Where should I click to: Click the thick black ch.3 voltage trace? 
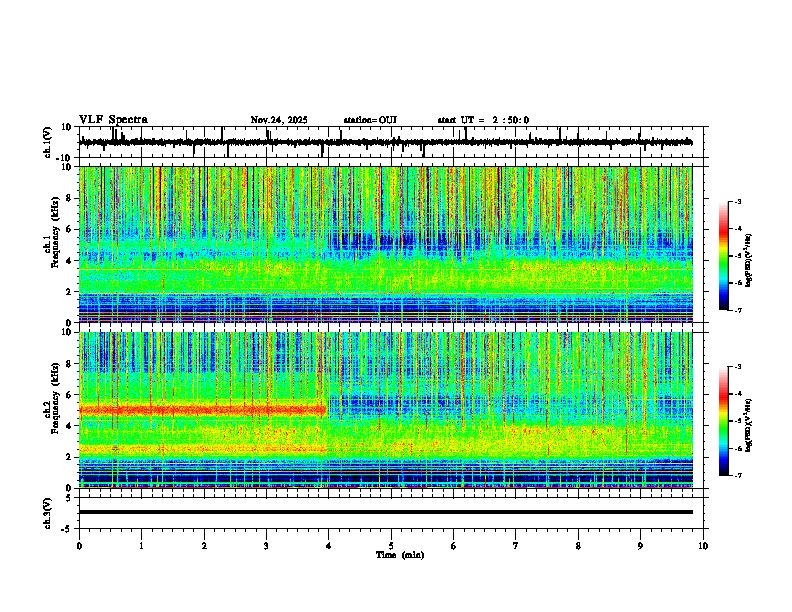[385, 512]
